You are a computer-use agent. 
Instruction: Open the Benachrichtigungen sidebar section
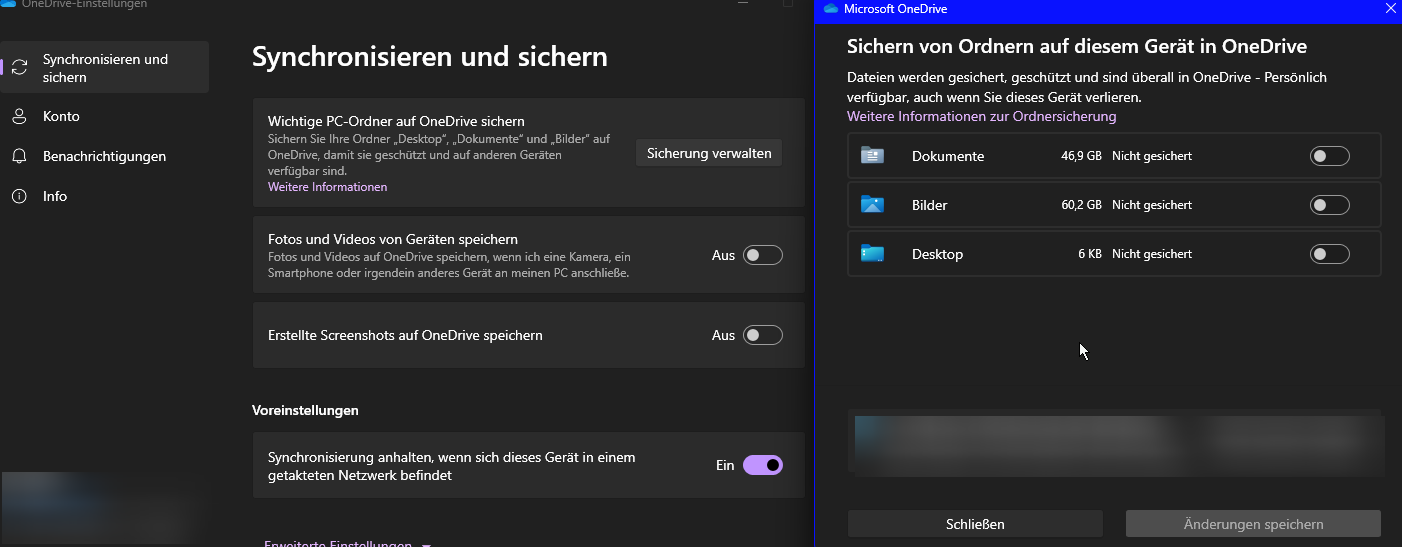105,156
